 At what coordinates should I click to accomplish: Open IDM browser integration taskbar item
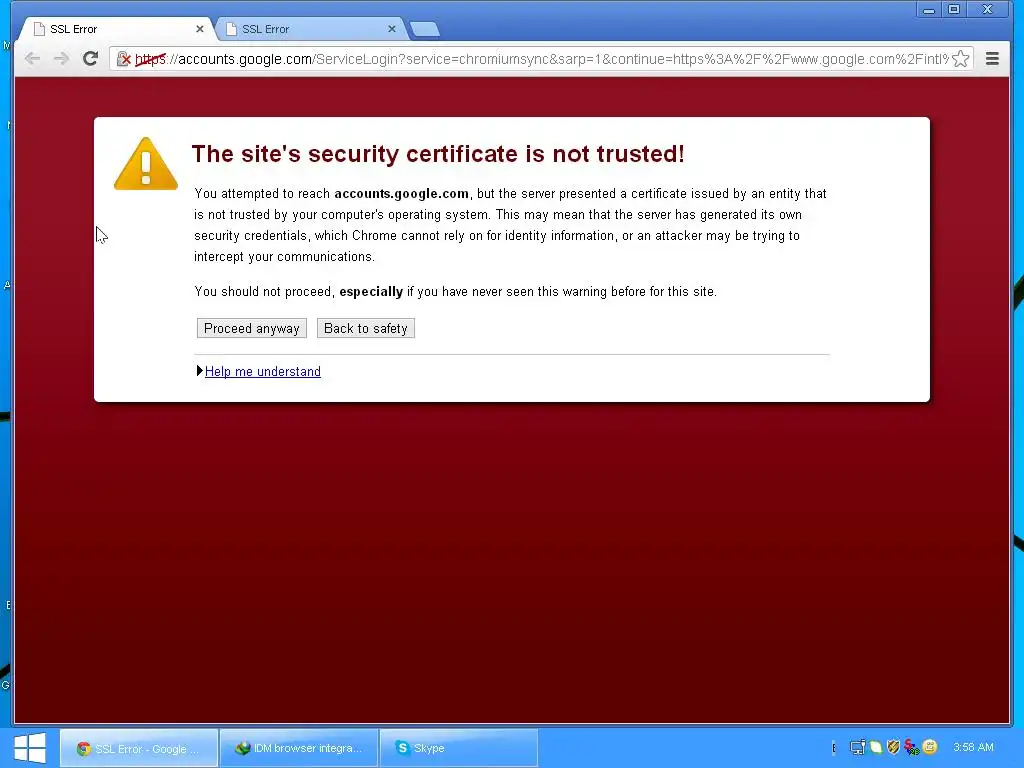[x=299, y=748]
